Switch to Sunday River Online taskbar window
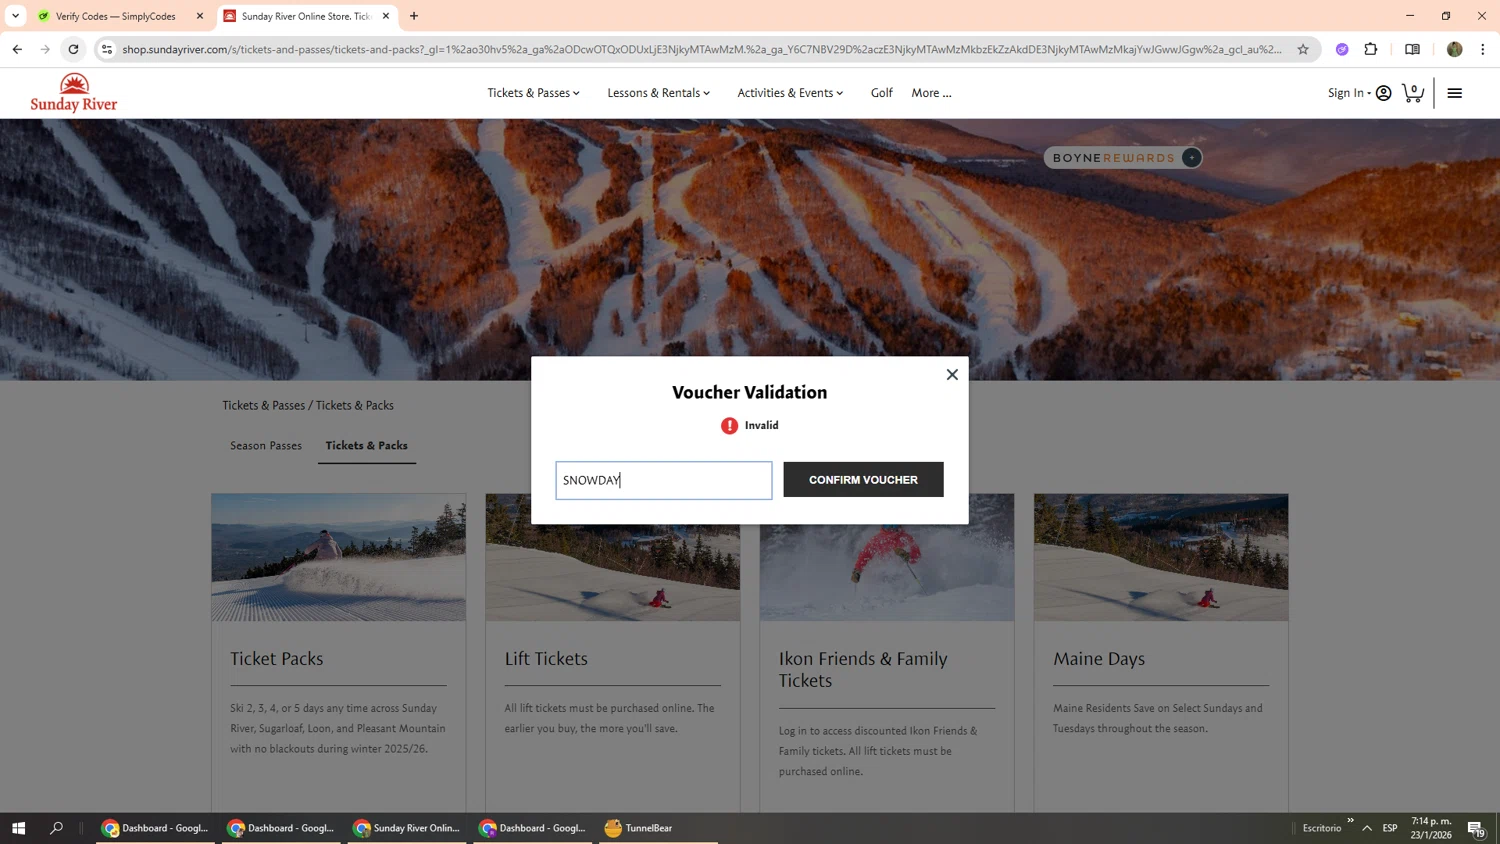The image size is (1500, 844). (408, 828)
